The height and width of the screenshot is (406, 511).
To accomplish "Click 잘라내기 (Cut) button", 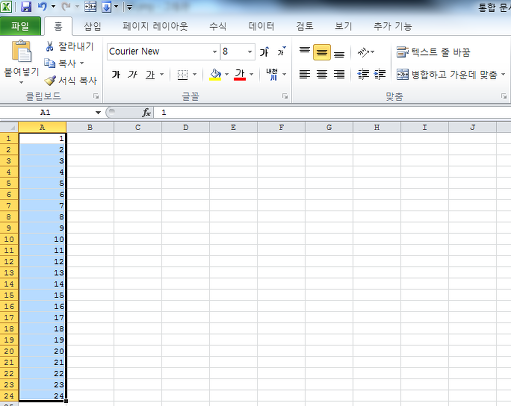I will 69,46.
